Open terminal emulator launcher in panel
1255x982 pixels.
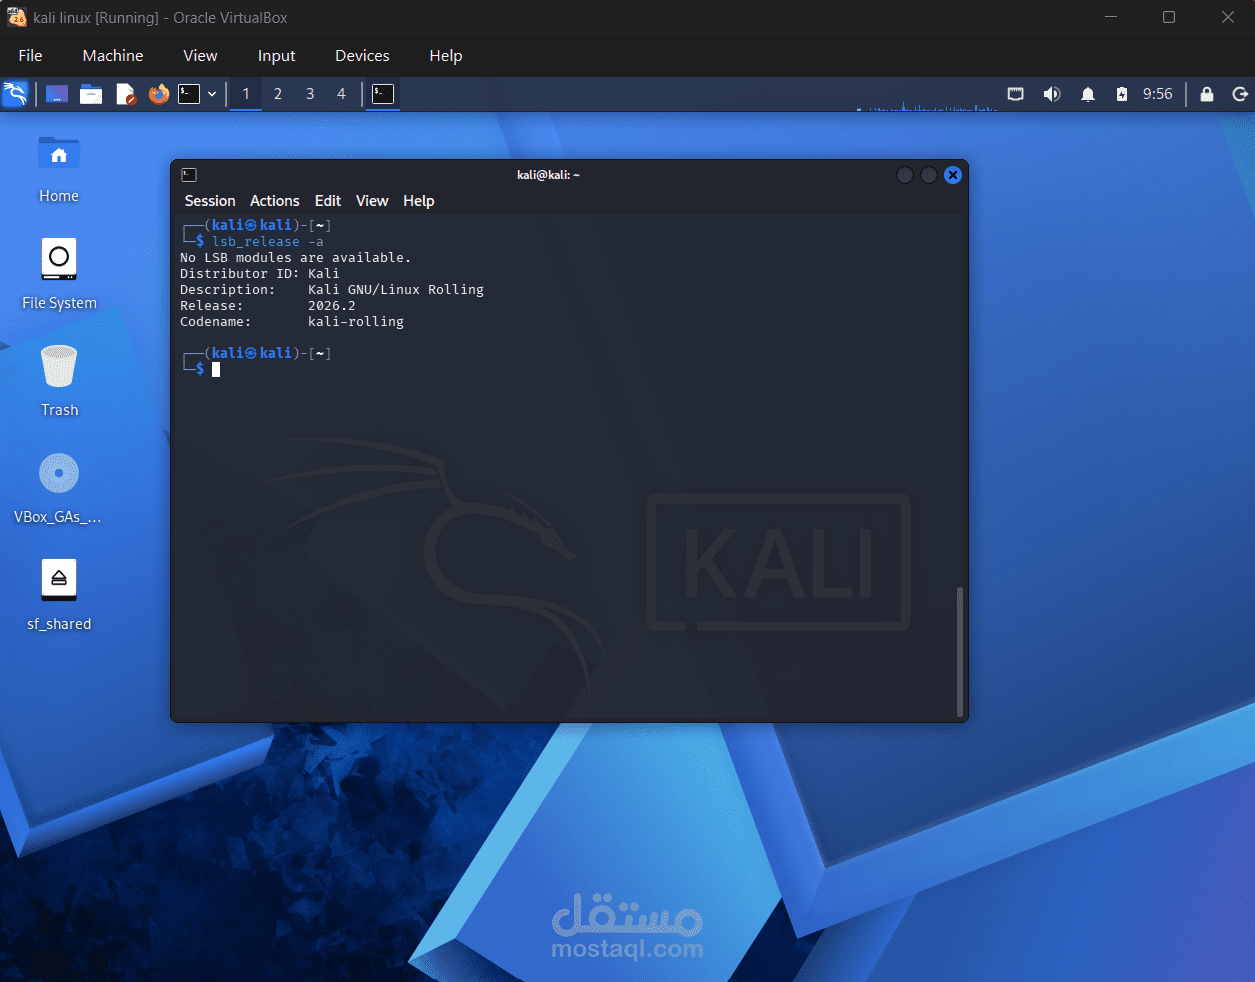click(189, 94)
